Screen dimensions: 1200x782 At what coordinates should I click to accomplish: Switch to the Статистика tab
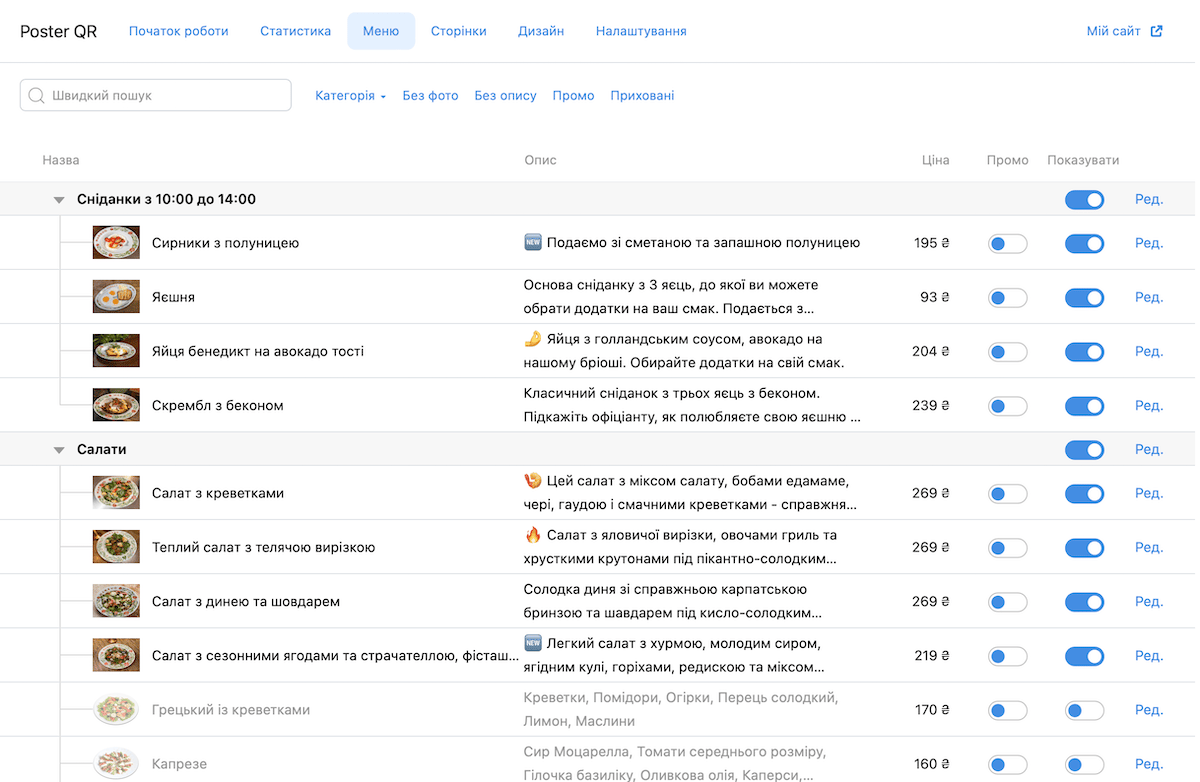[x=296, y=31]
